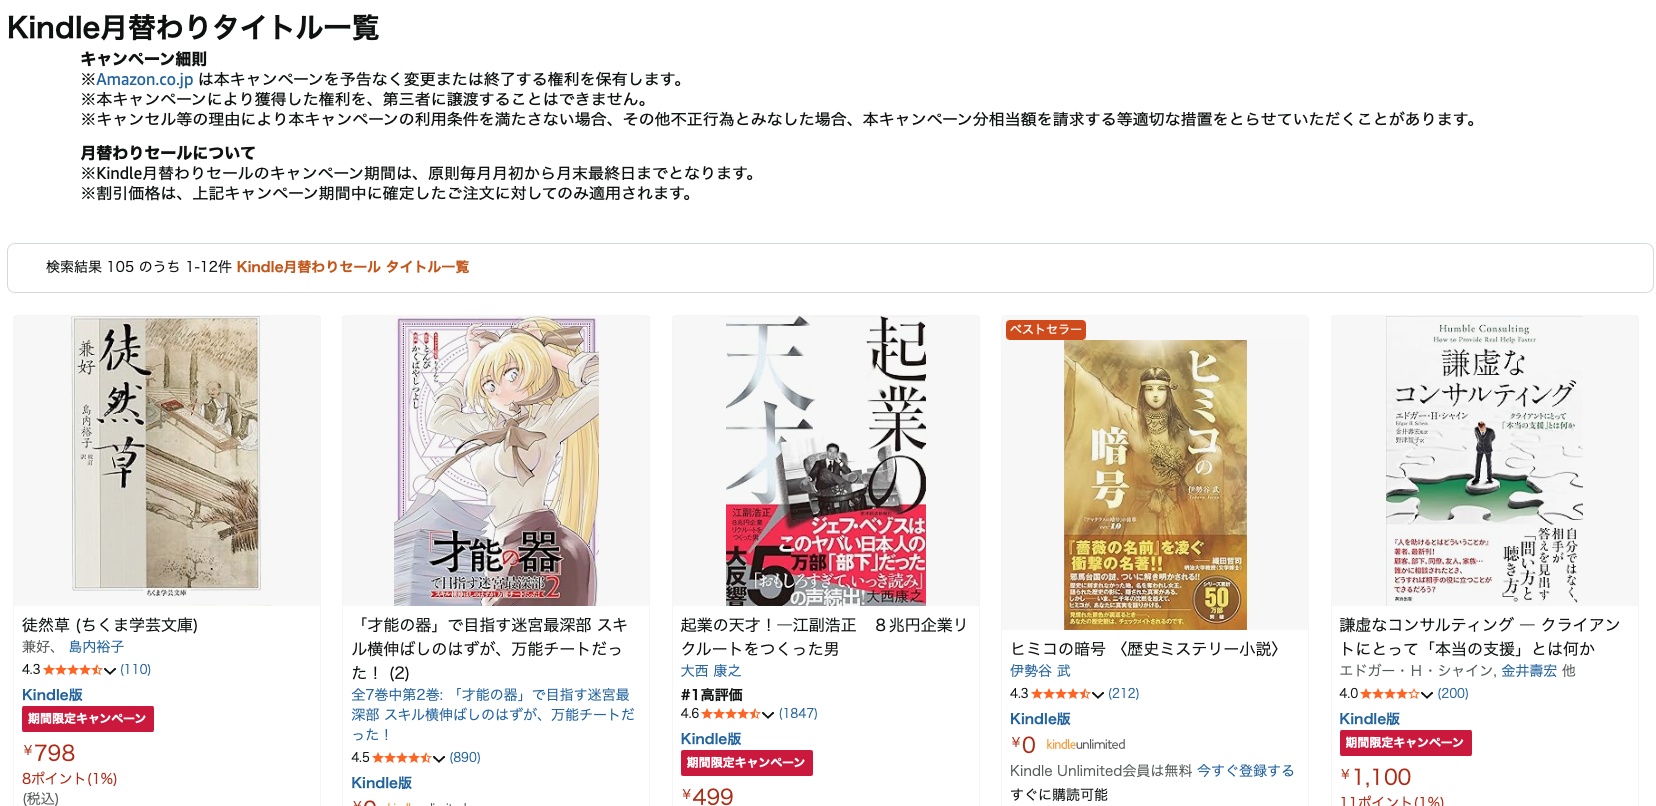Click the 4.3 star rating icons for 徒然草
This screenshot has width=1656, height=806.
coord(73,670)
